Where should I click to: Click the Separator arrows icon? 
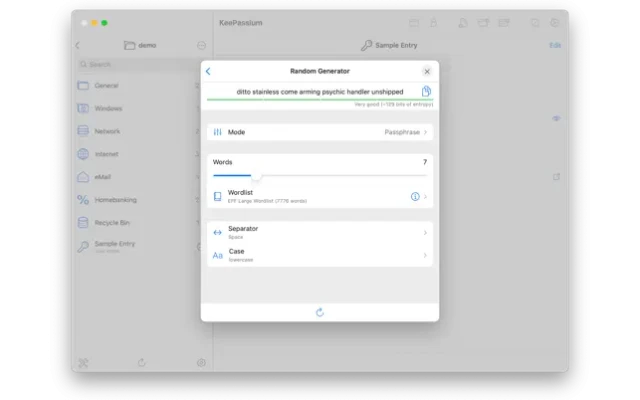coord(218,232)
